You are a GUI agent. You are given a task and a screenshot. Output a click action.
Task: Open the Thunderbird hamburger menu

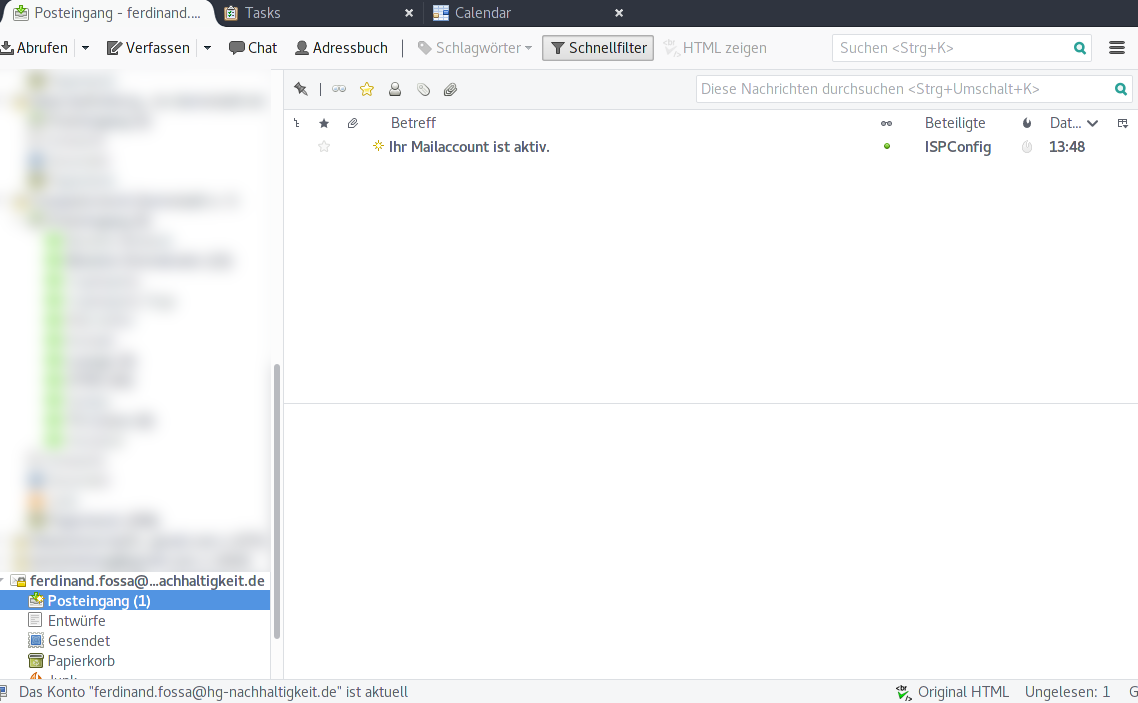coord(1117,48)
